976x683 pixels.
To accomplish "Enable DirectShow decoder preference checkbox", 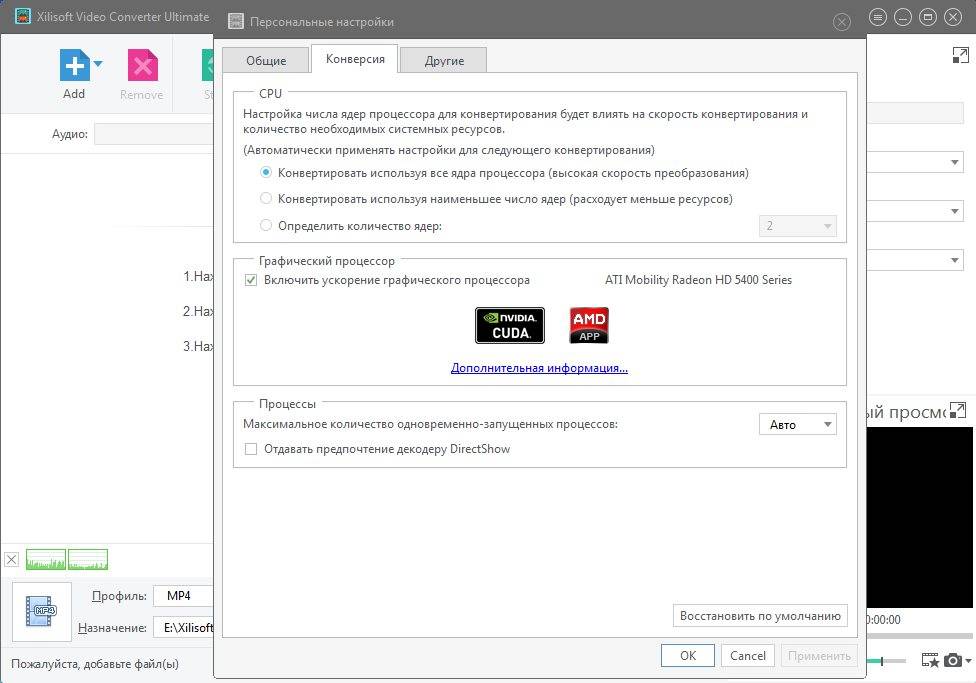I will pyautogui.click(x=251, y=449).
